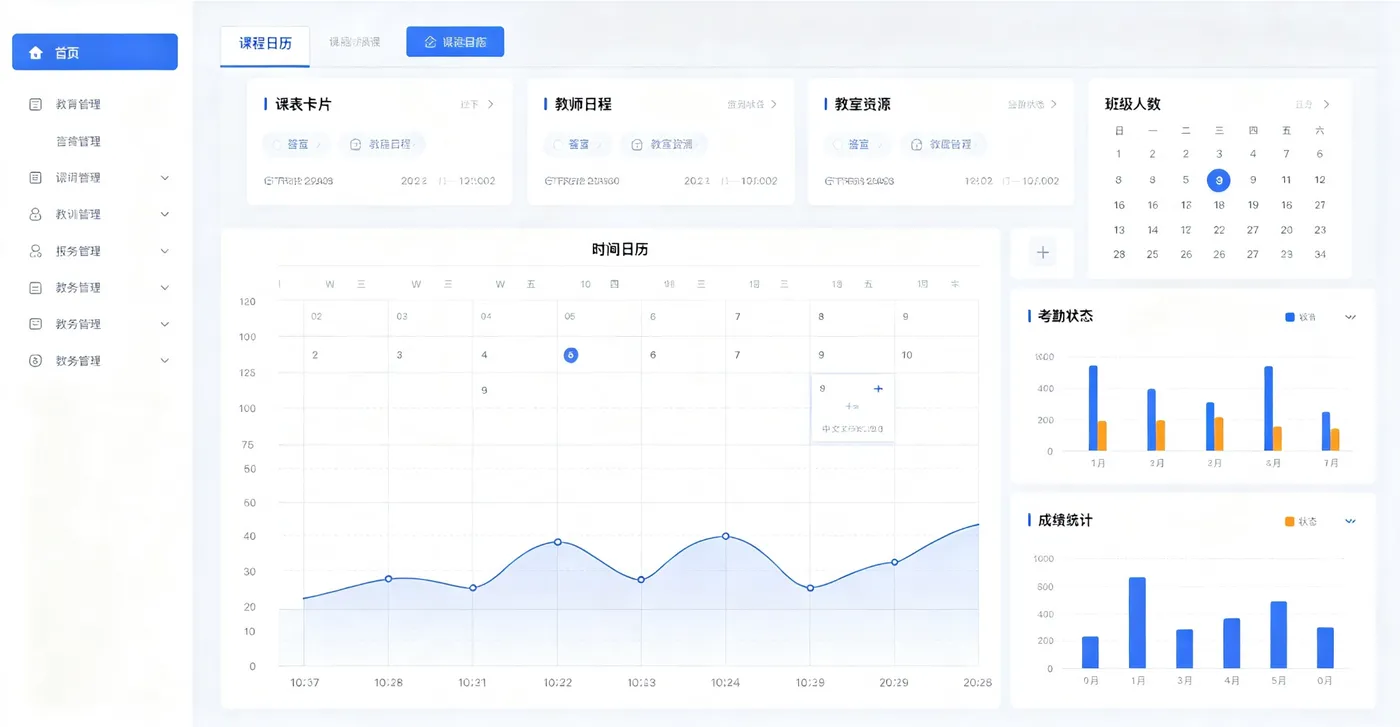
Task: Open the submenu item under 教育管理
Action: point(78,141)
